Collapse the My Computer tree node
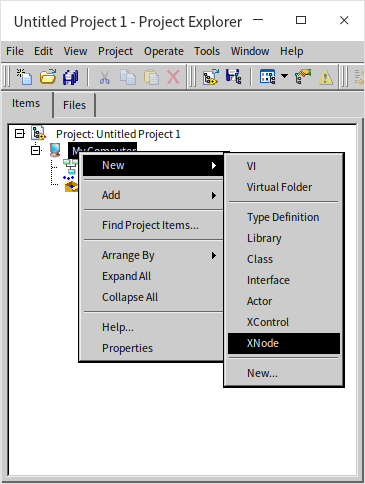Viewport: 365px width, 484px height. [x=36, y=151]
